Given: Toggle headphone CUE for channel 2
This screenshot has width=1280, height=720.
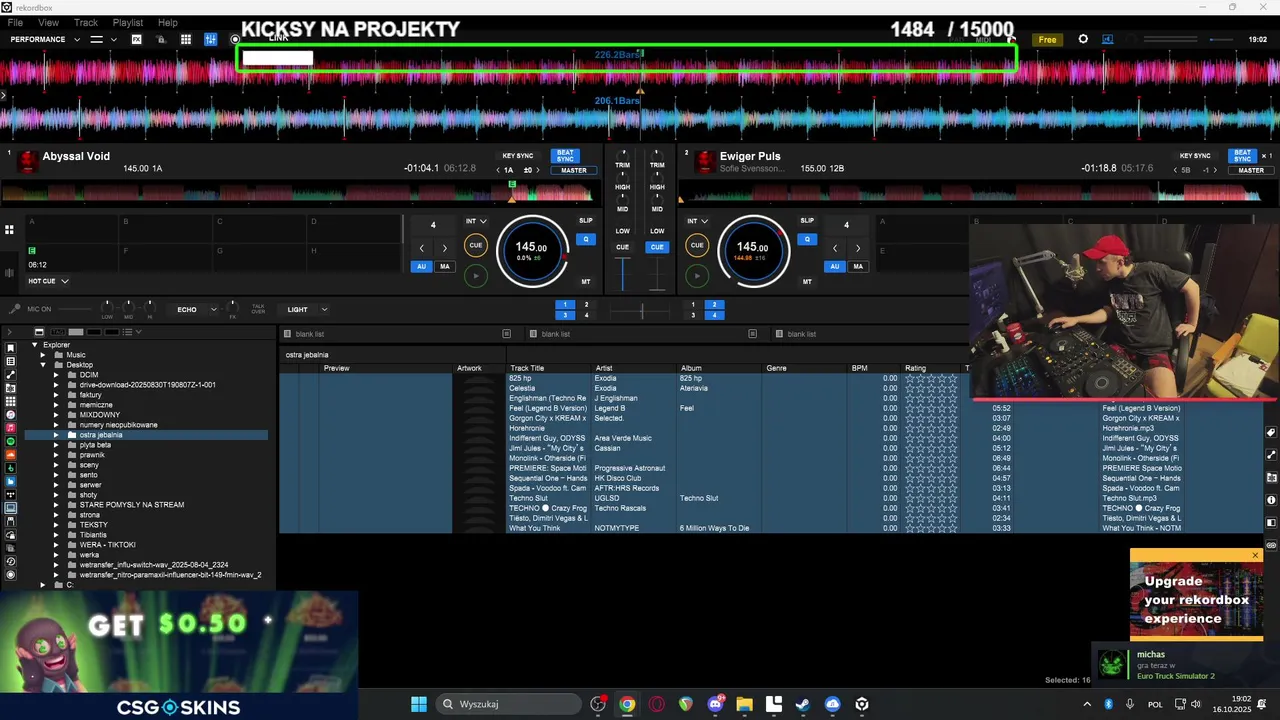Looking at the screenshot, I should click(657, 247).
